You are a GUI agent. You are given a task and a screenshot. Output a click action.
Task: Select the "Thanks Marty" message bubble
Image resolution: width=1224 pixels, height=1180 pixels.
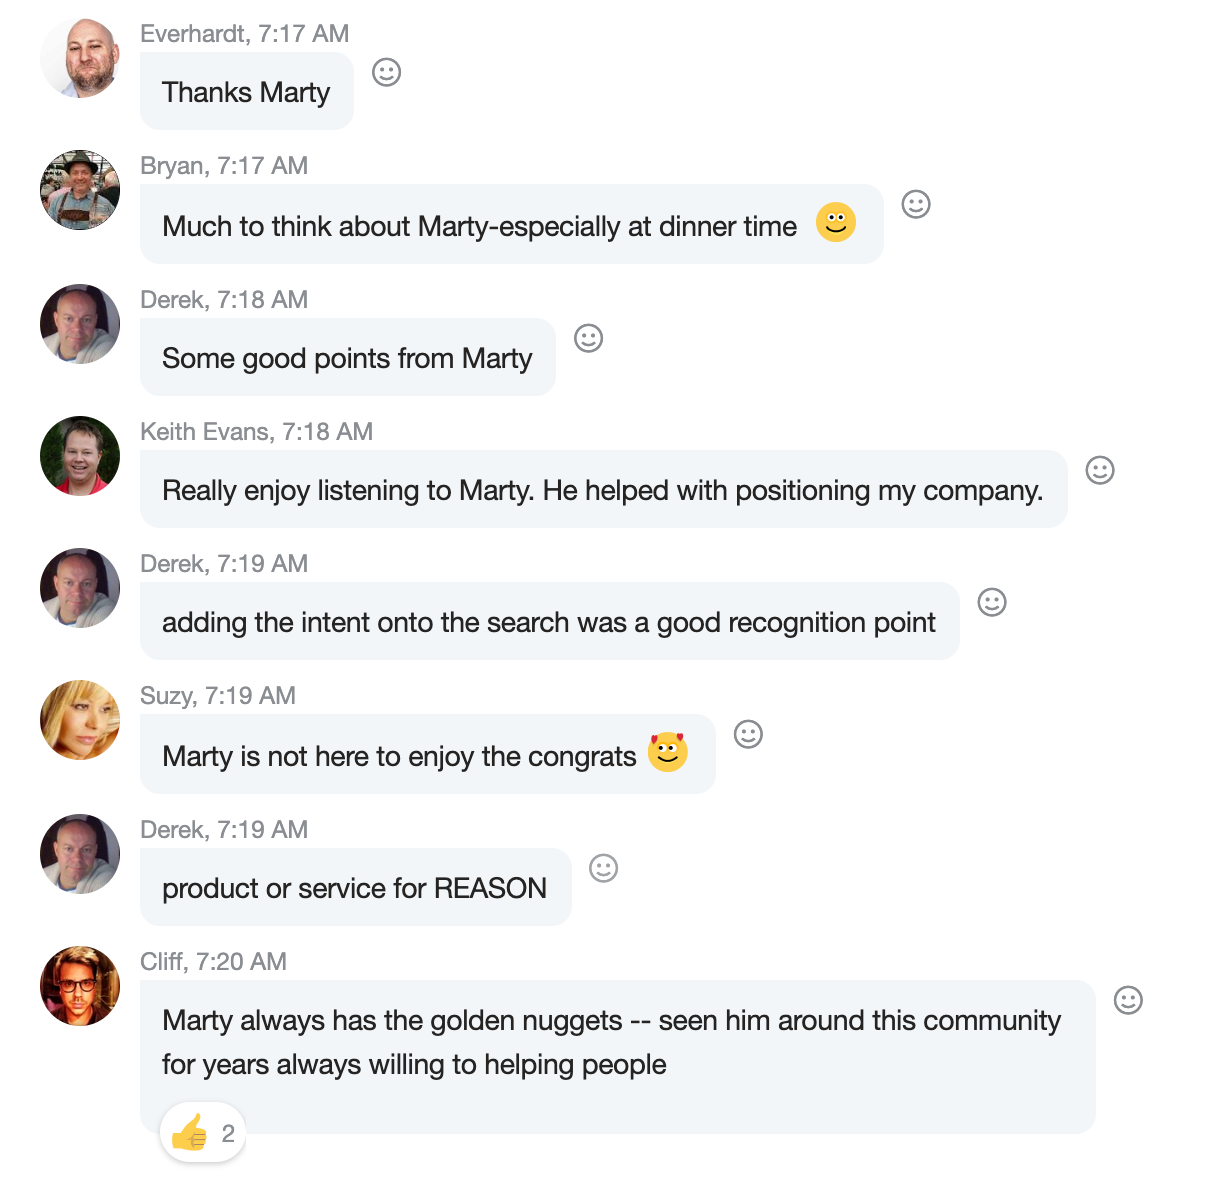(246, 92)
